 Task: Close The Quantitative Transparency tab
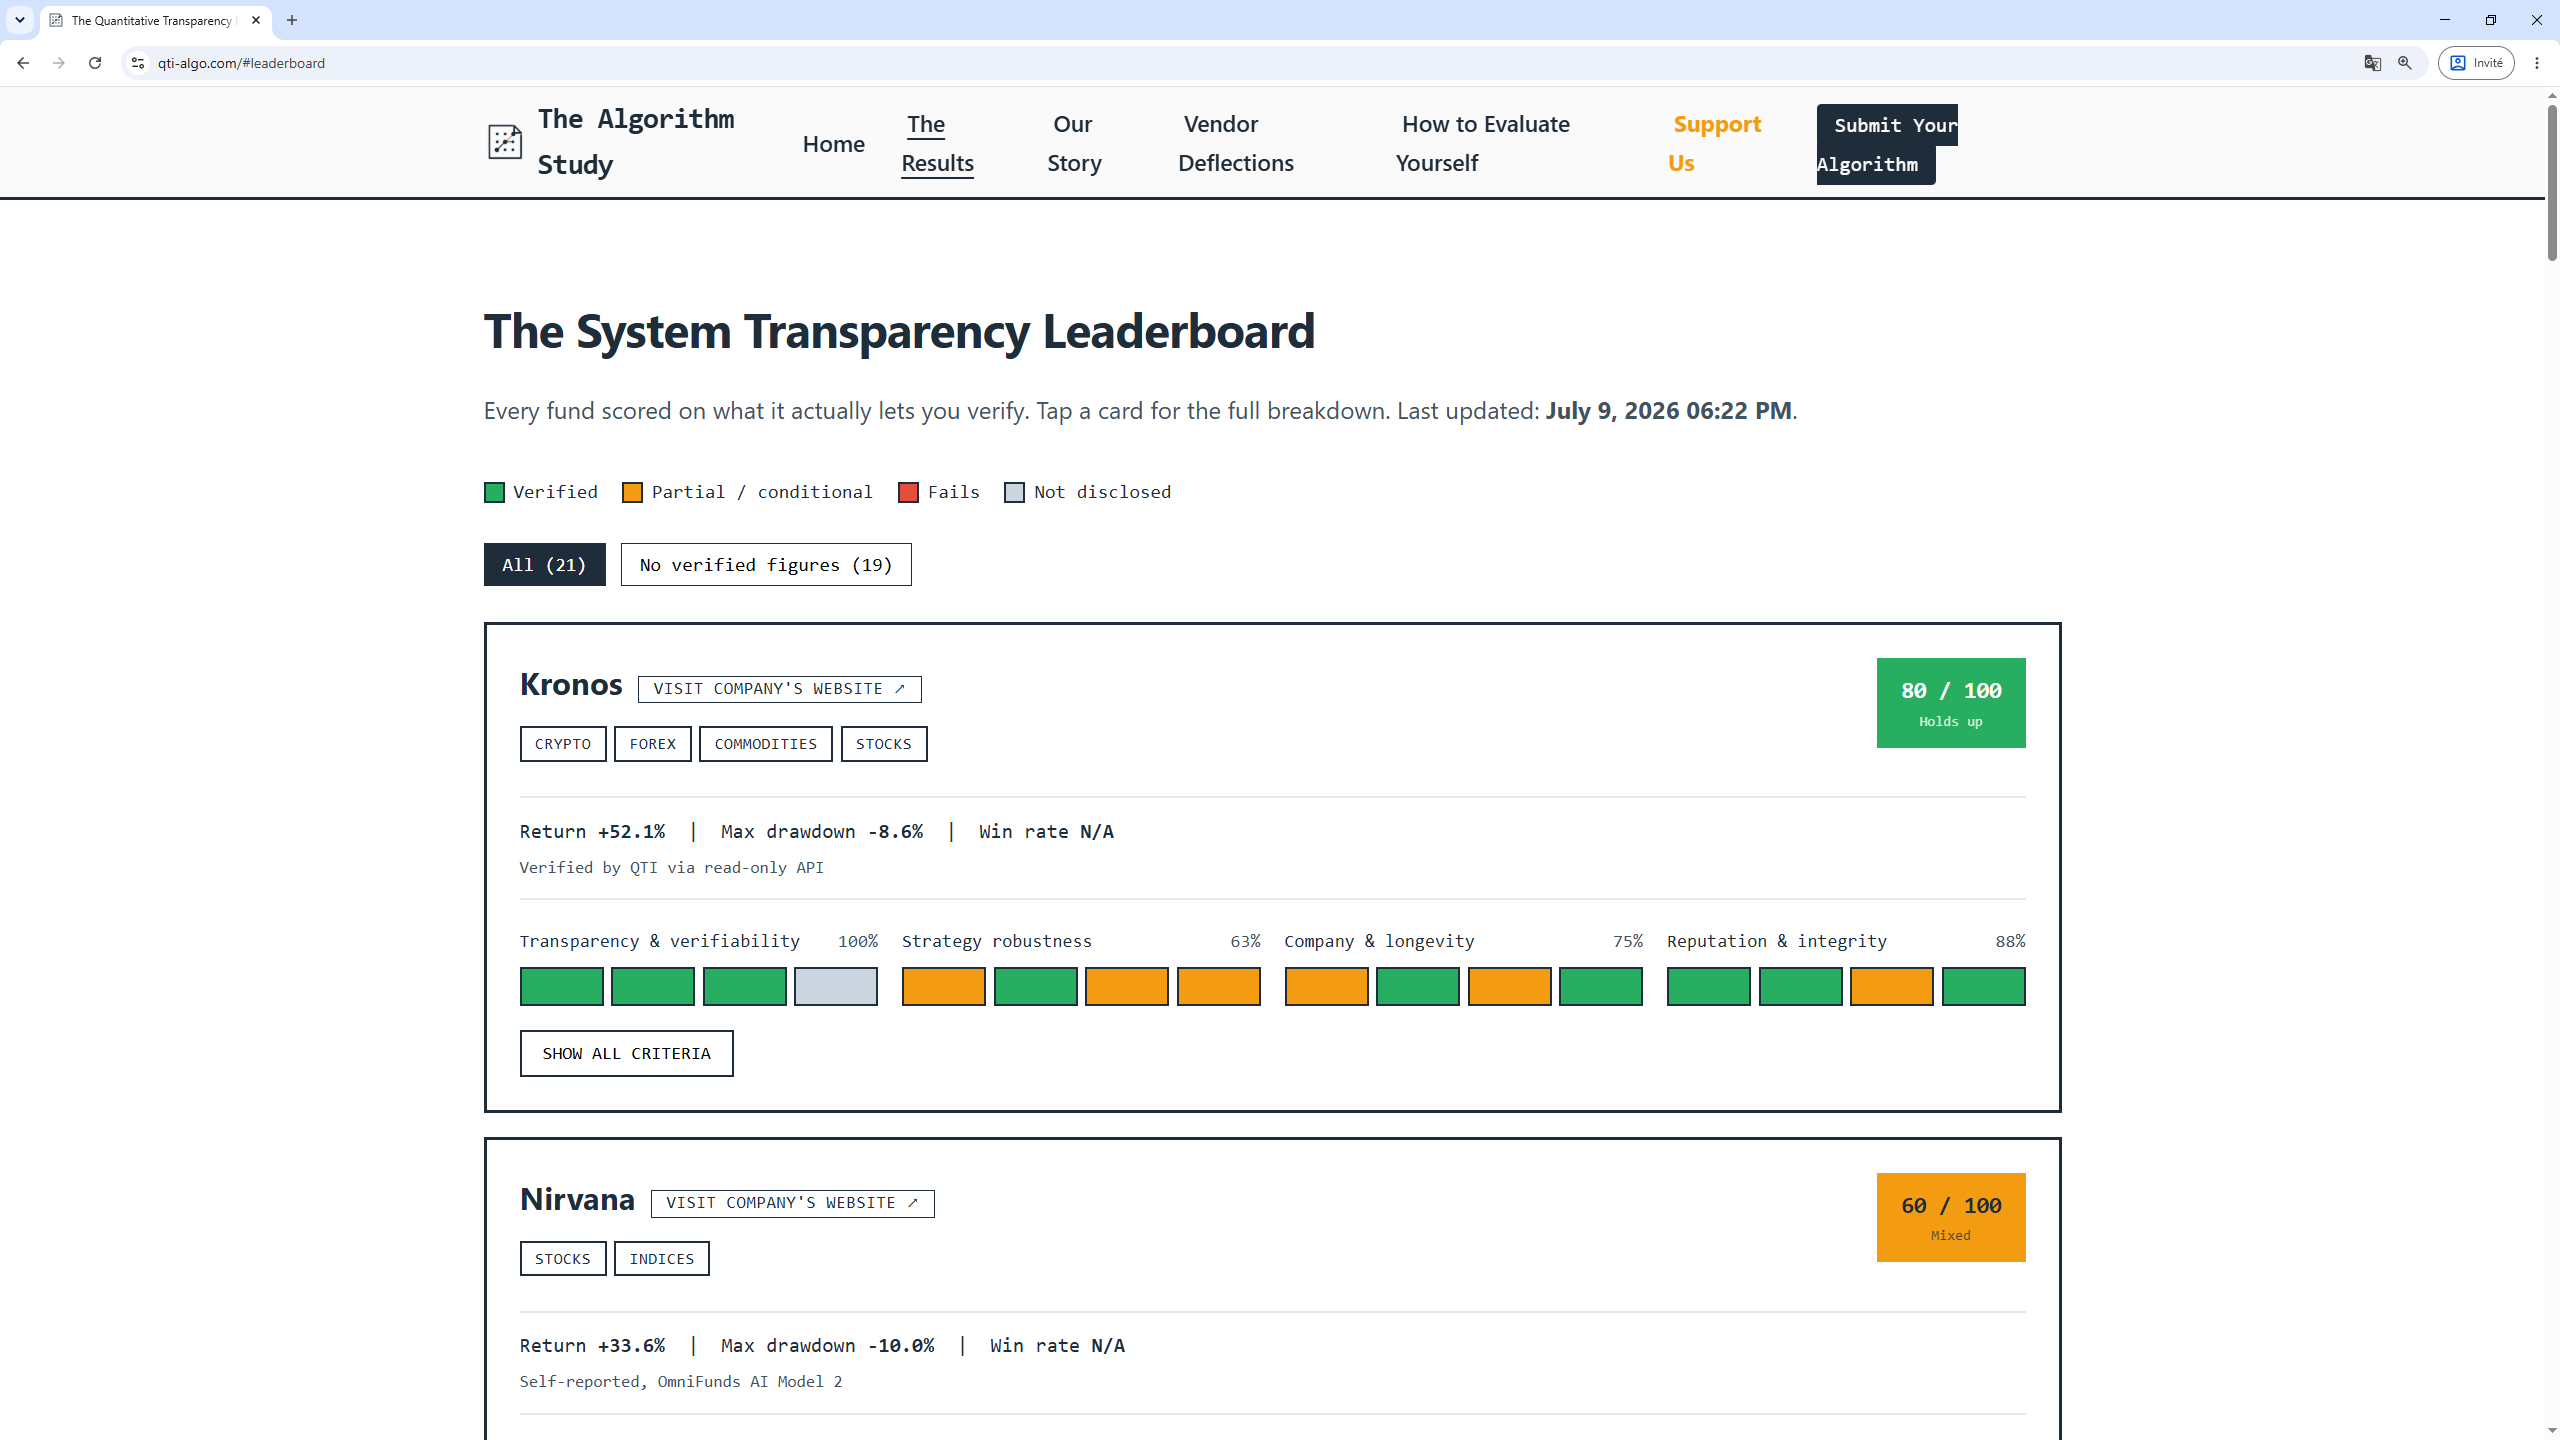tap(256, 20)
